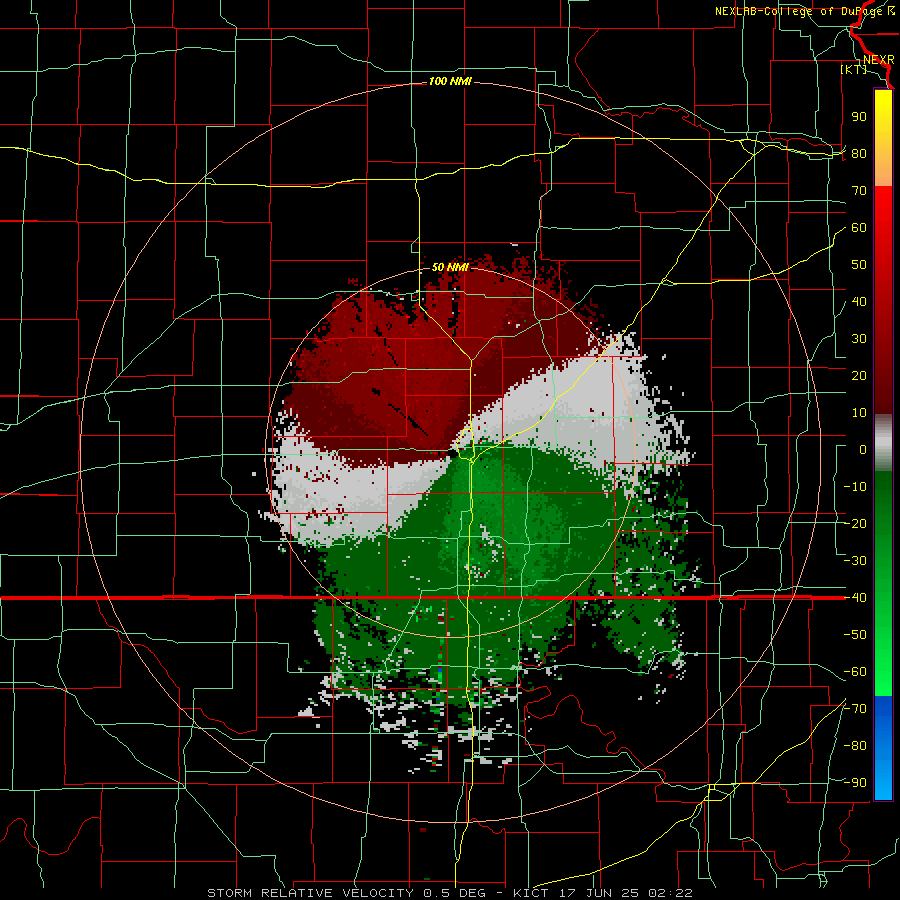Click the 100 NMI range ring label
This screenshot has width=900, height=900.
point(450,82)
